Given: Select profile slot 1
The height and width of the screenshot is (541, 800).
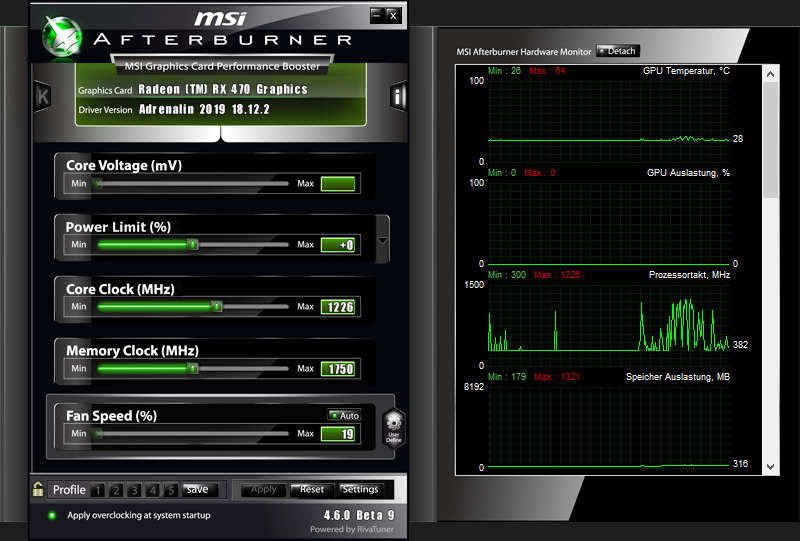Looking at the screenshot, I should pyautogui.click(x=97, y=490).
